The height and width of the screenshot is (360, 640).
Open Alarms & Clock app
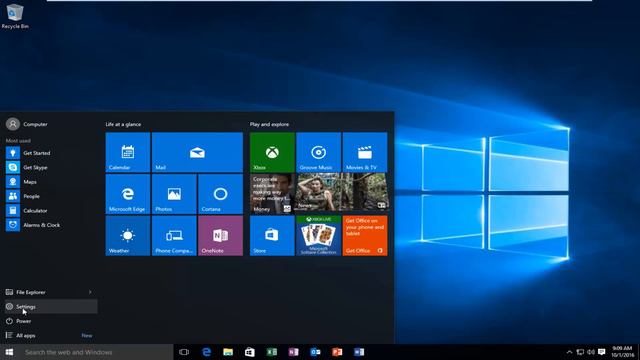coord(51,225)
